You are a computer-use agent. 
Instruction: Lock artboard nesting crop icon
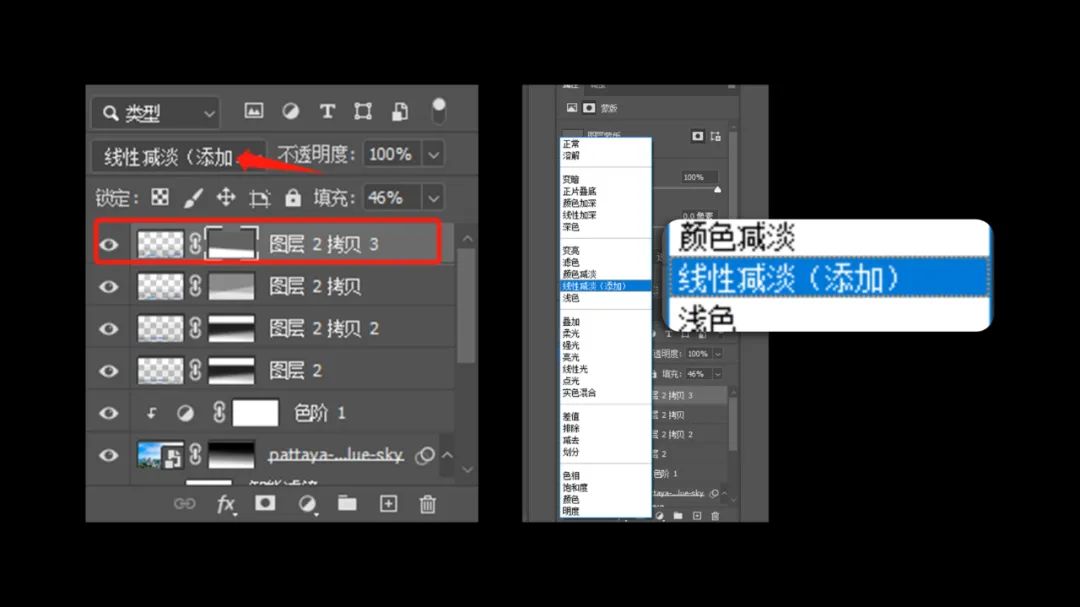click(260, 198)
